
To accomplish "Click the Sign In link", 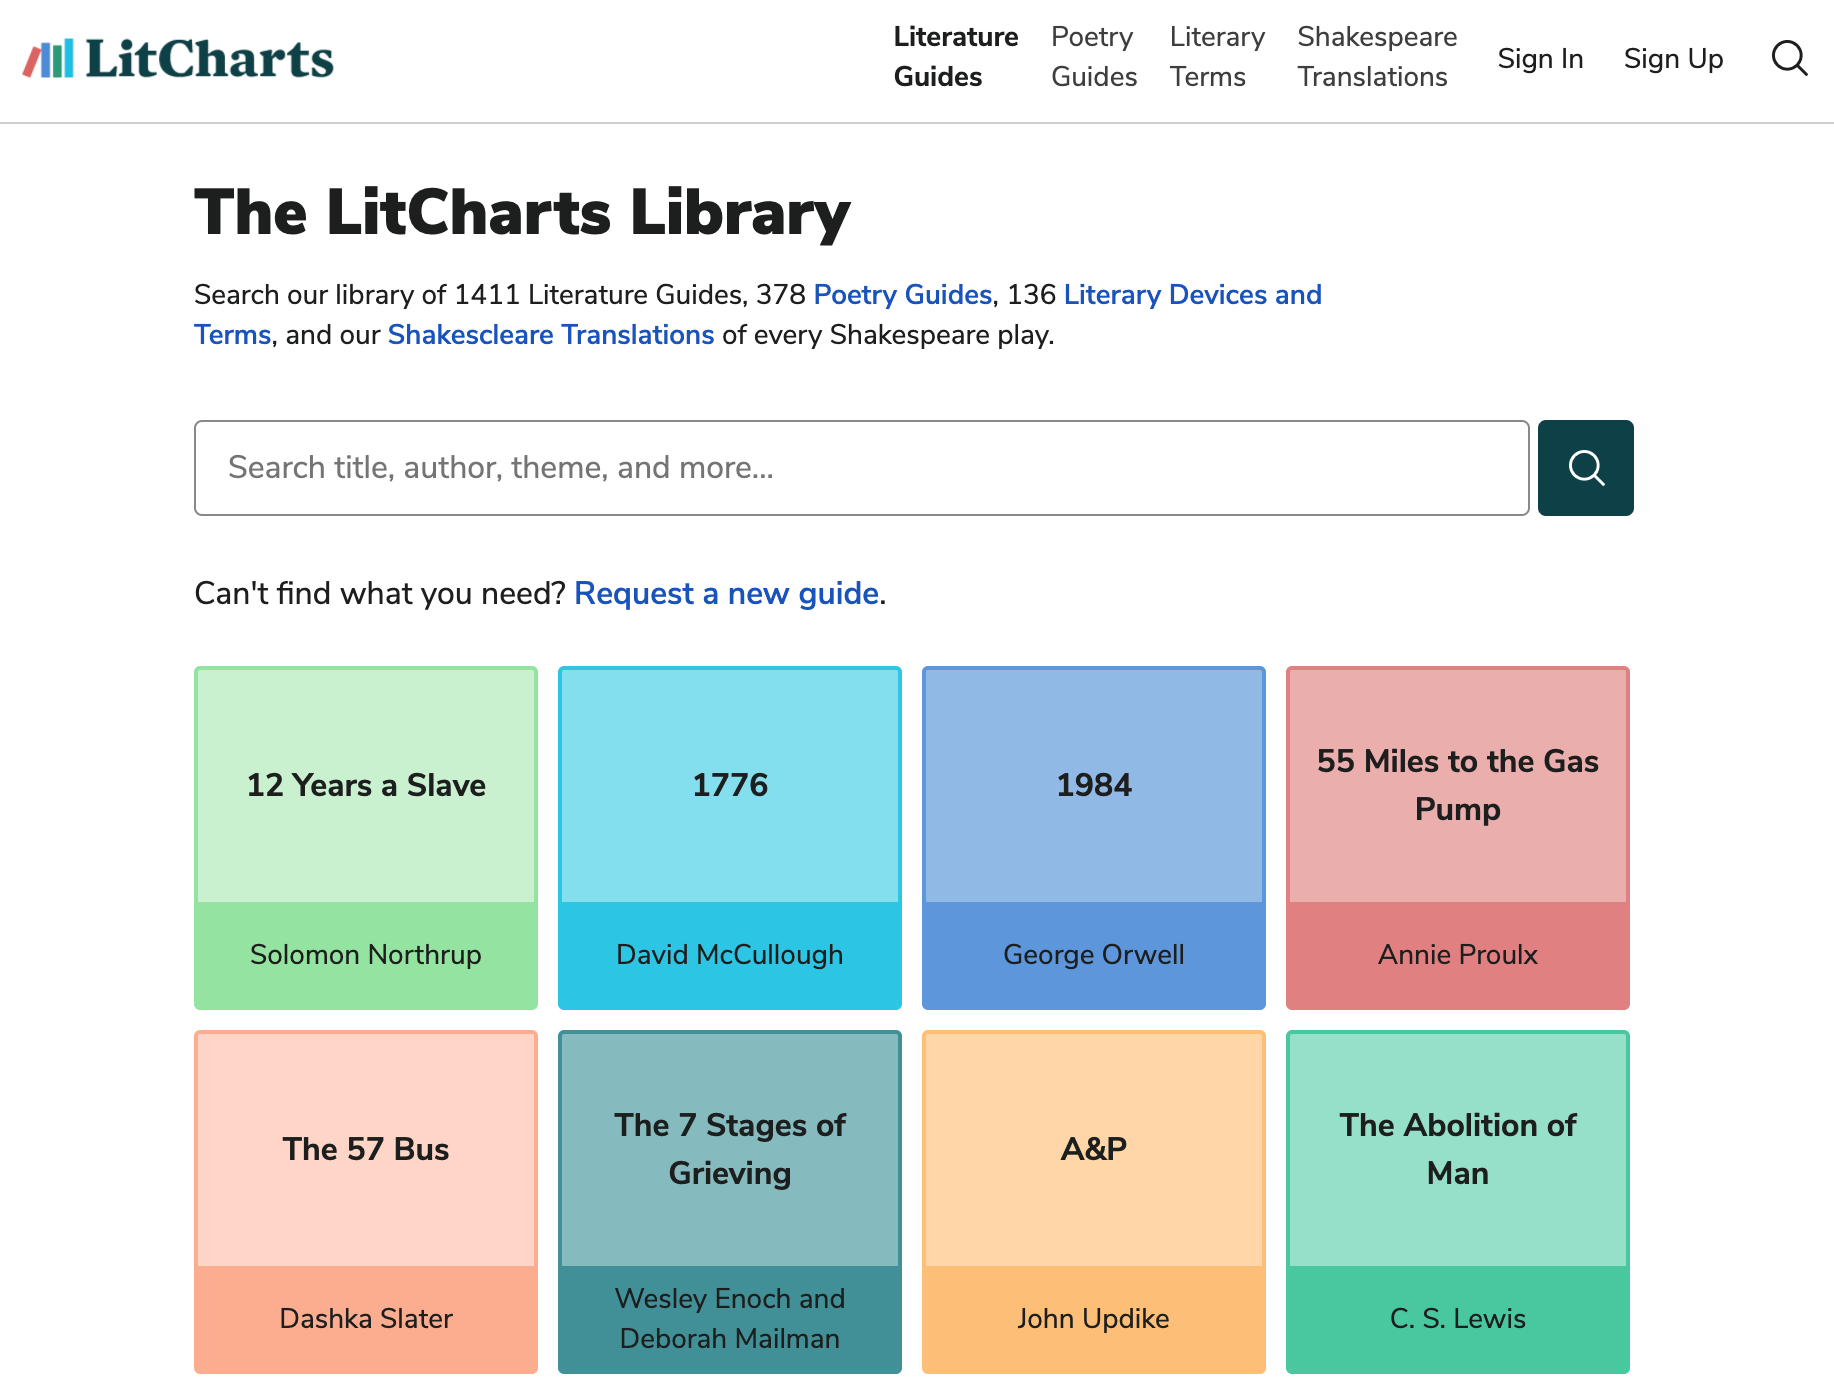I will (x=1540, y=59).
